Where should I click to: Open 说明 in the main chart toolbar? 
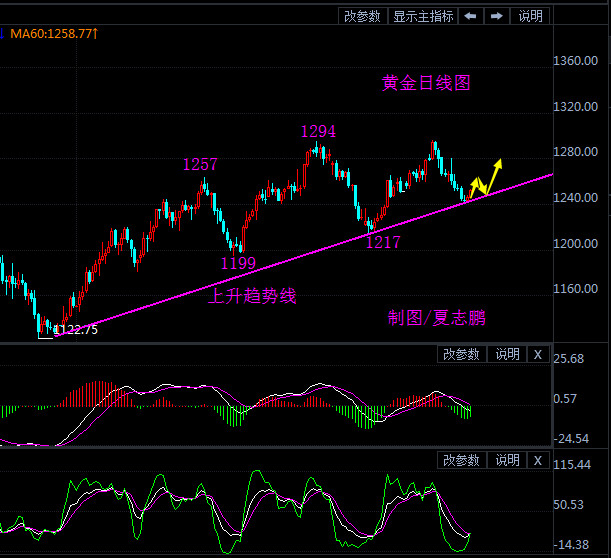[530, 16]
